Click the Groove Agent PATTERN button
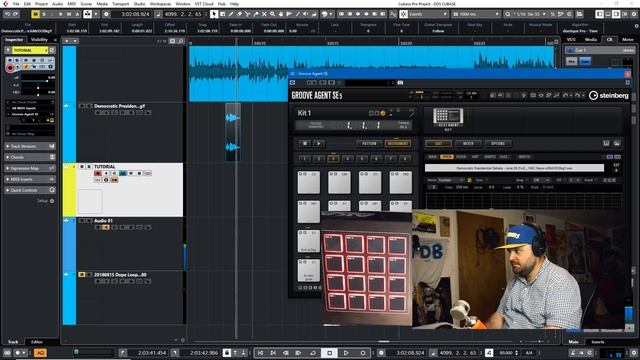Viewport: 640px width, 360px height. tap(369, 144)
